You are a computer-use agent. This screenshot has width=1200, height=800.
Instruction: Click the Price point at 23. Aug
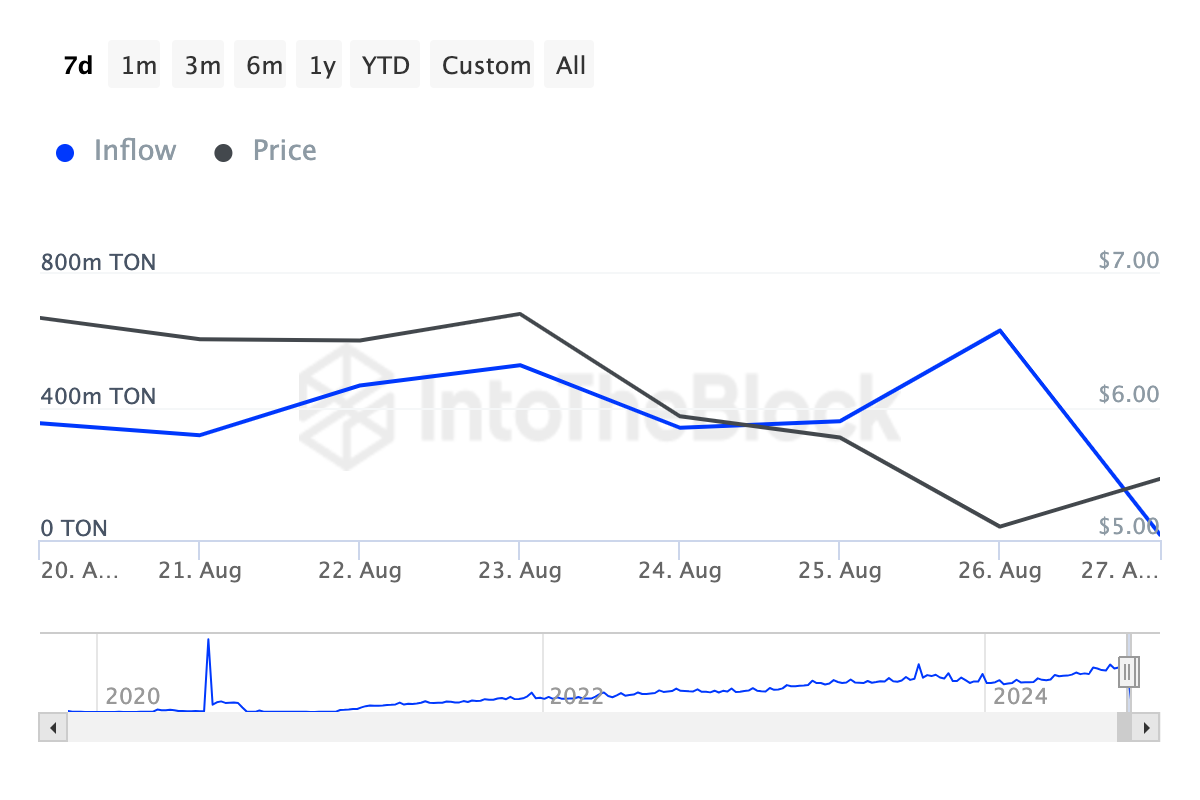pos(519,314)
